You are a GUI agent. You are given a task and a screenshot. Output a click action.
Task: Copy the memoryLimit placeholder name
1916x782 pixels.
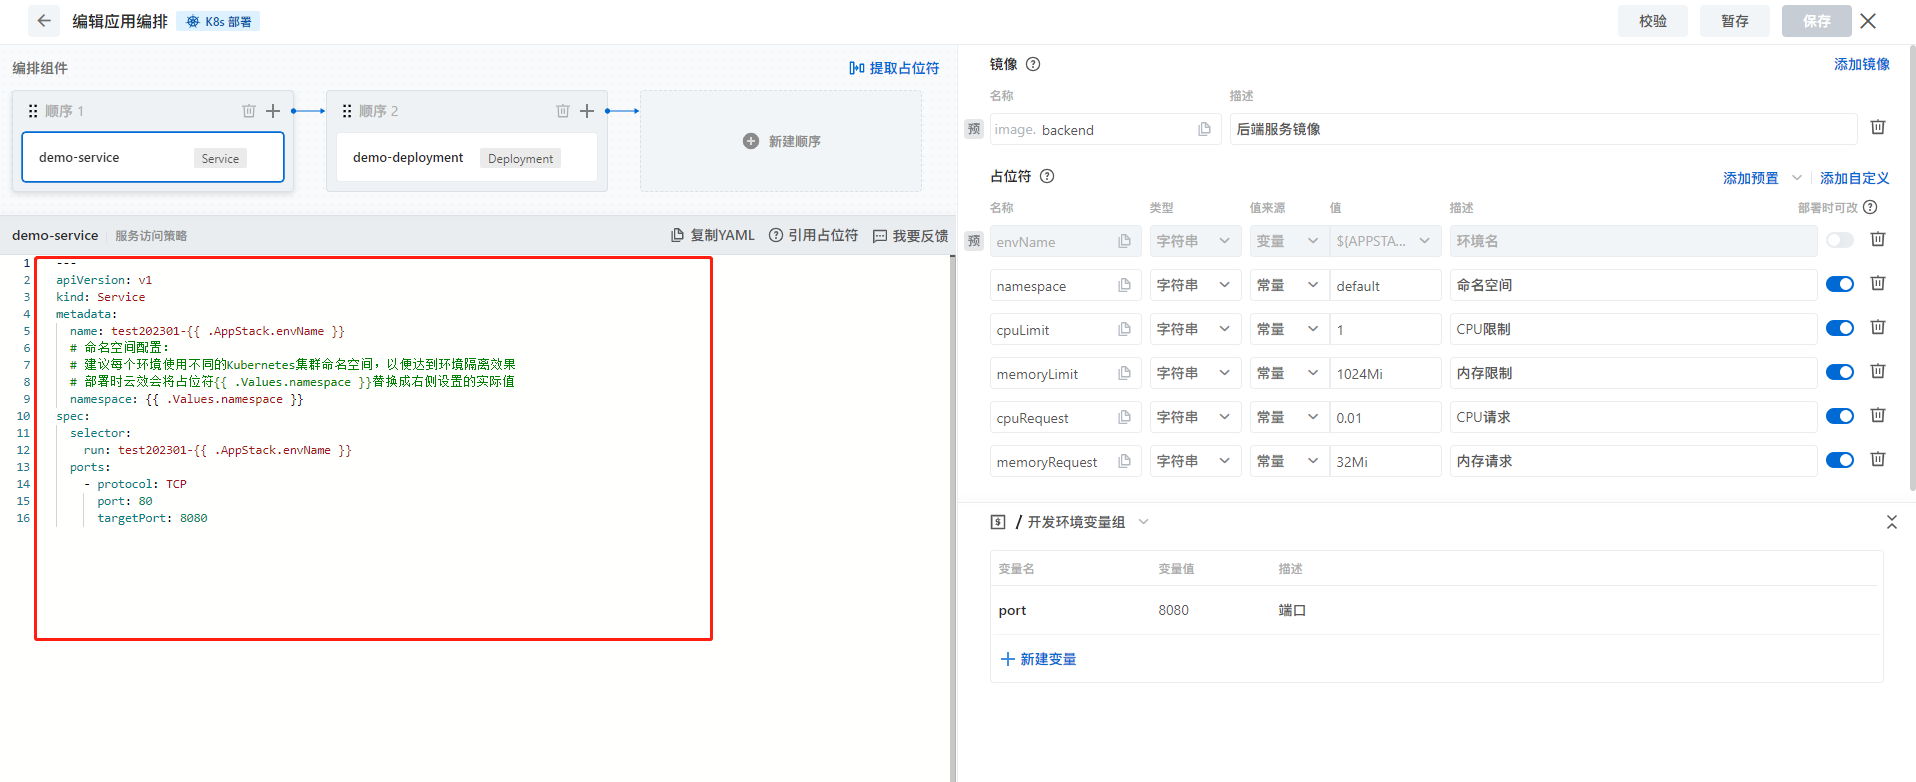point(1124,373)
